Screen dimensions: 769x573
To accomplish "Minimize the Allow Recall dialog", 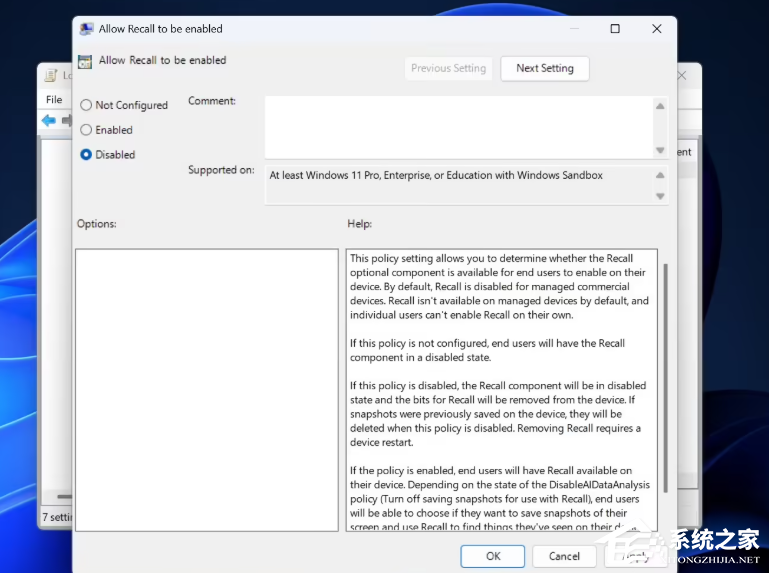I will (573, 29).
